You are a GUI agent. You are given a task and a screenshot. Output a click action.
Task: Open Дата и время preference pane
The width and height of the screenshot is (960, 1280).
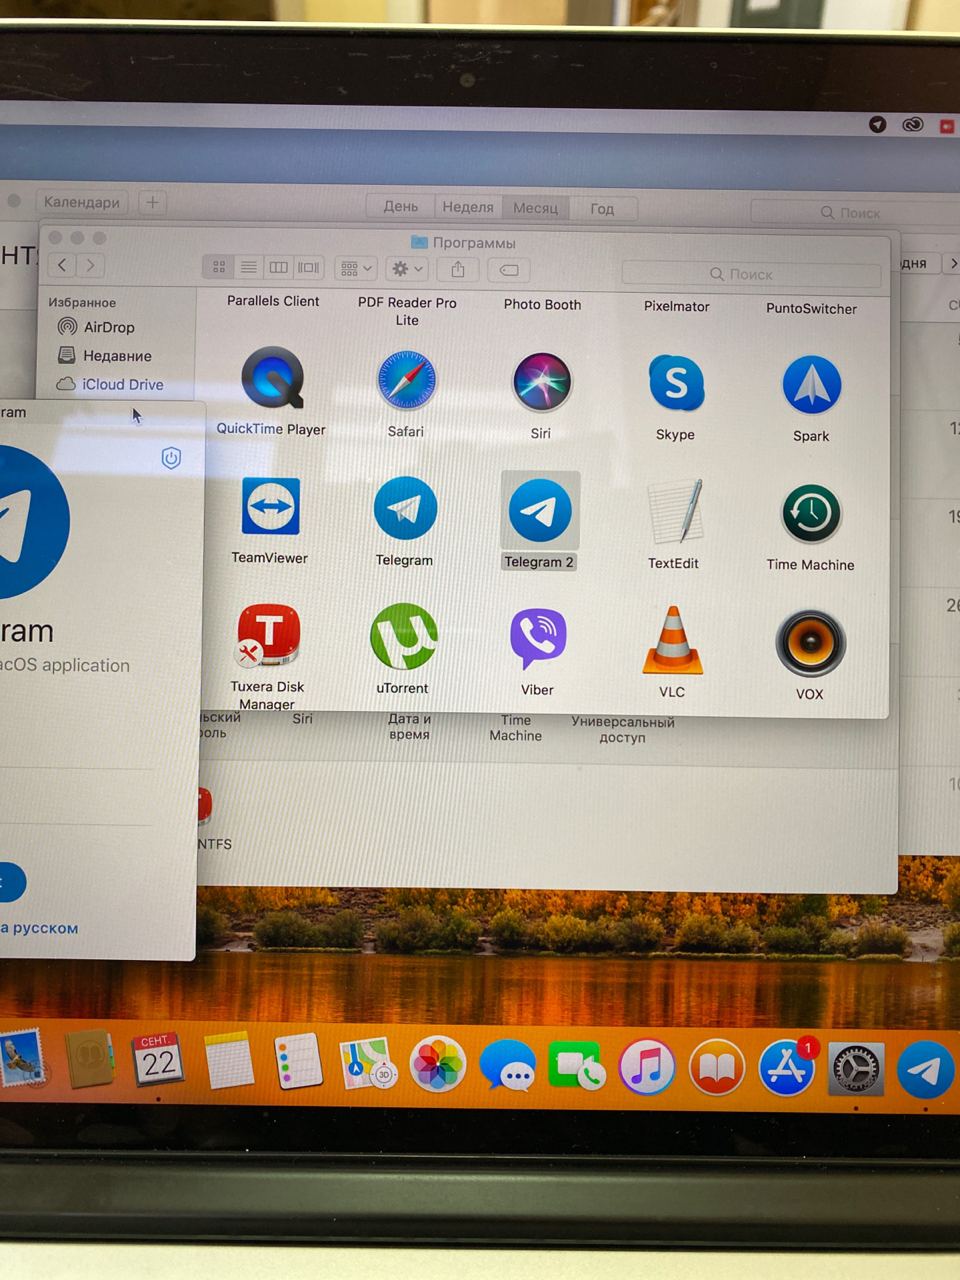tap(409, 726)
